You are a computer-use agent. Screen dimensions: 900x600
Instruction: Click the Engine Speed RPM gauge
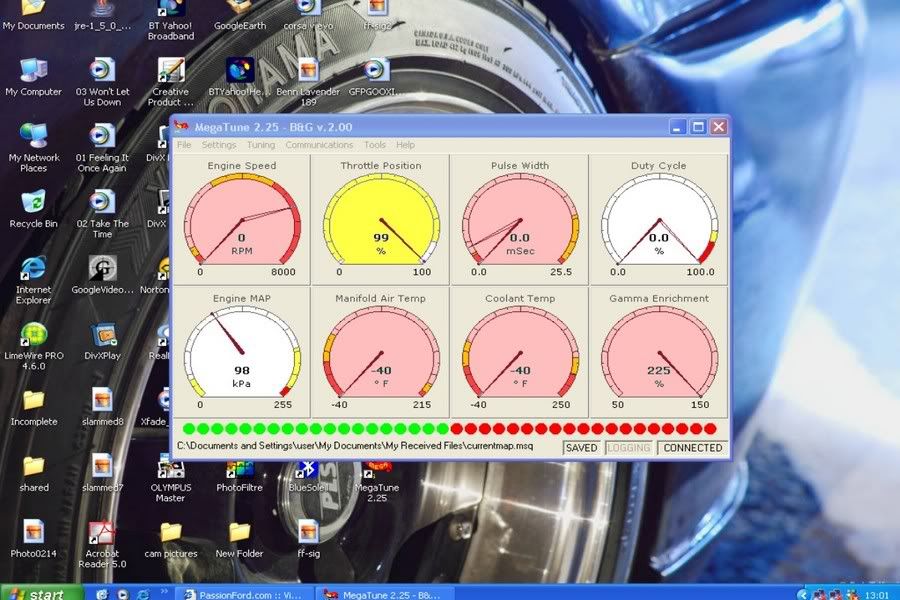242,219
